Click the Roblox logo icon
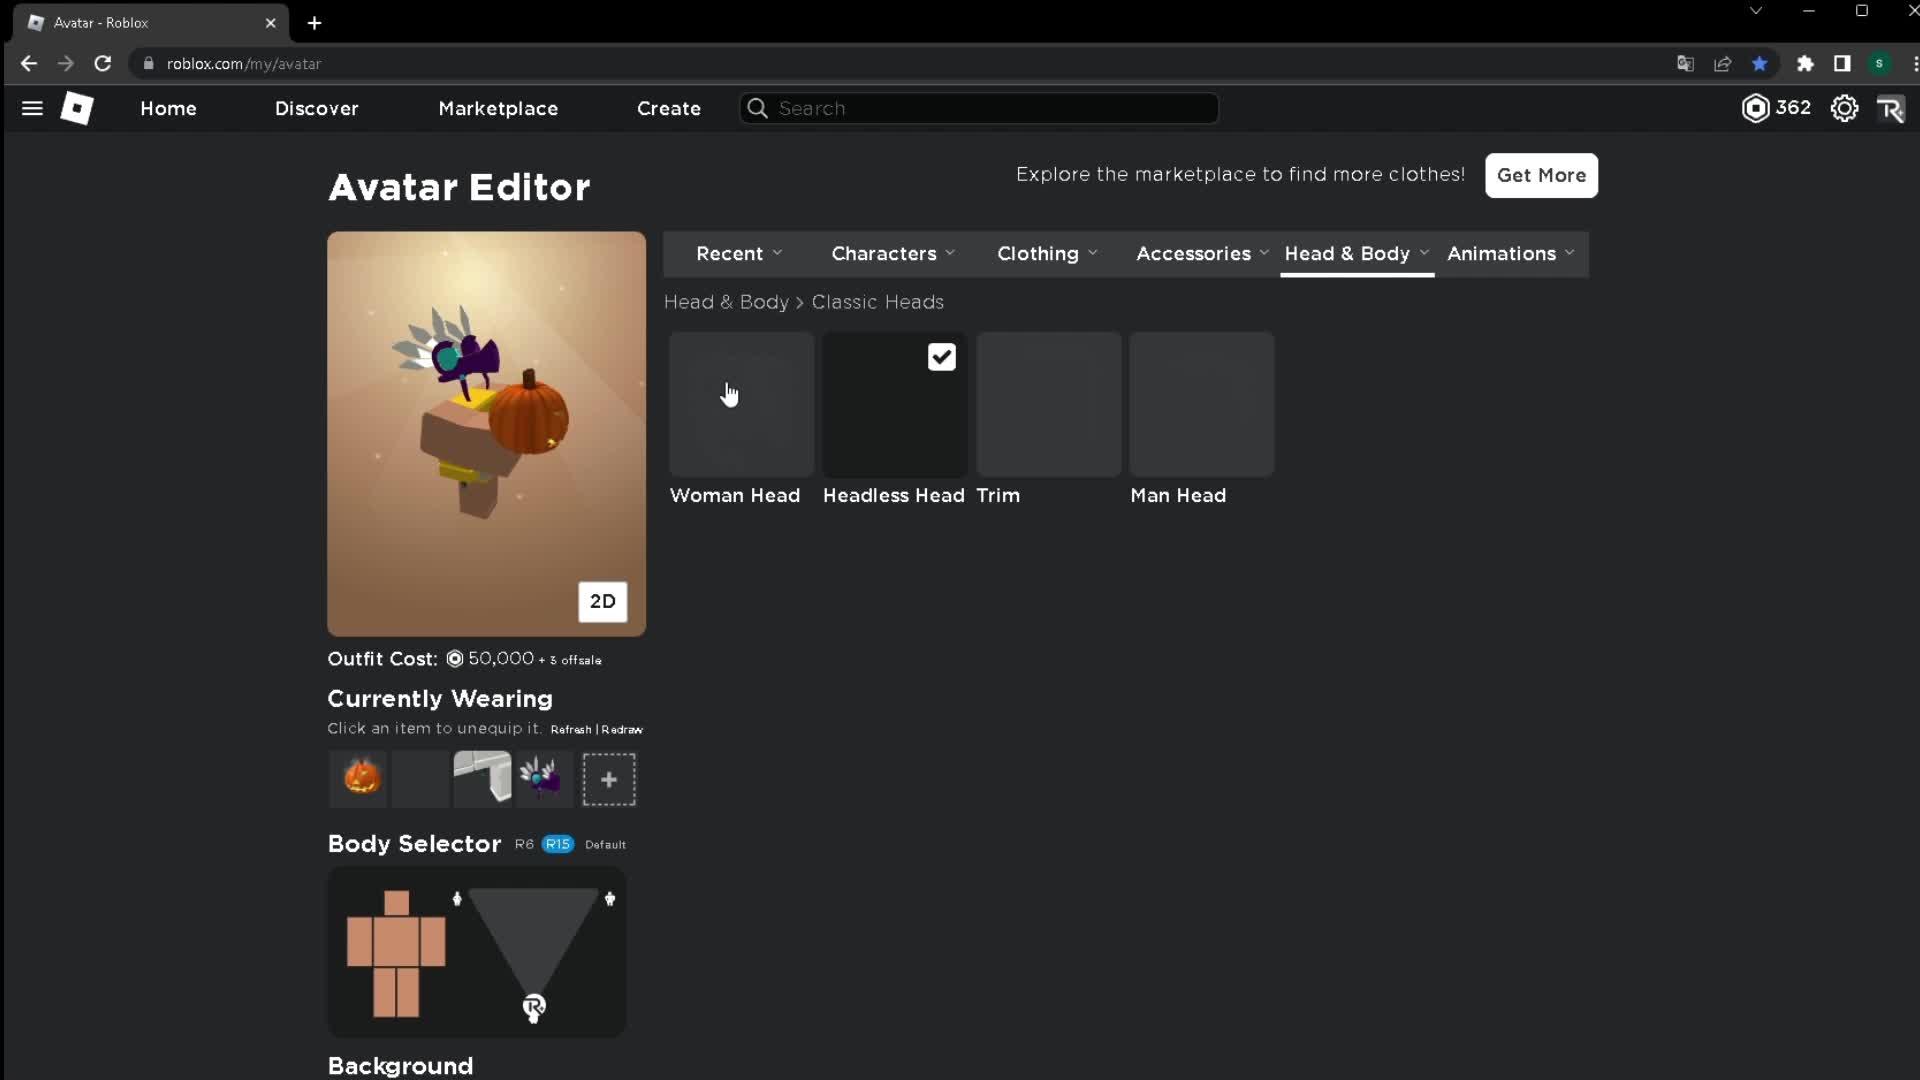This screenshot has height=1080, width=1920. pos(77,108)
